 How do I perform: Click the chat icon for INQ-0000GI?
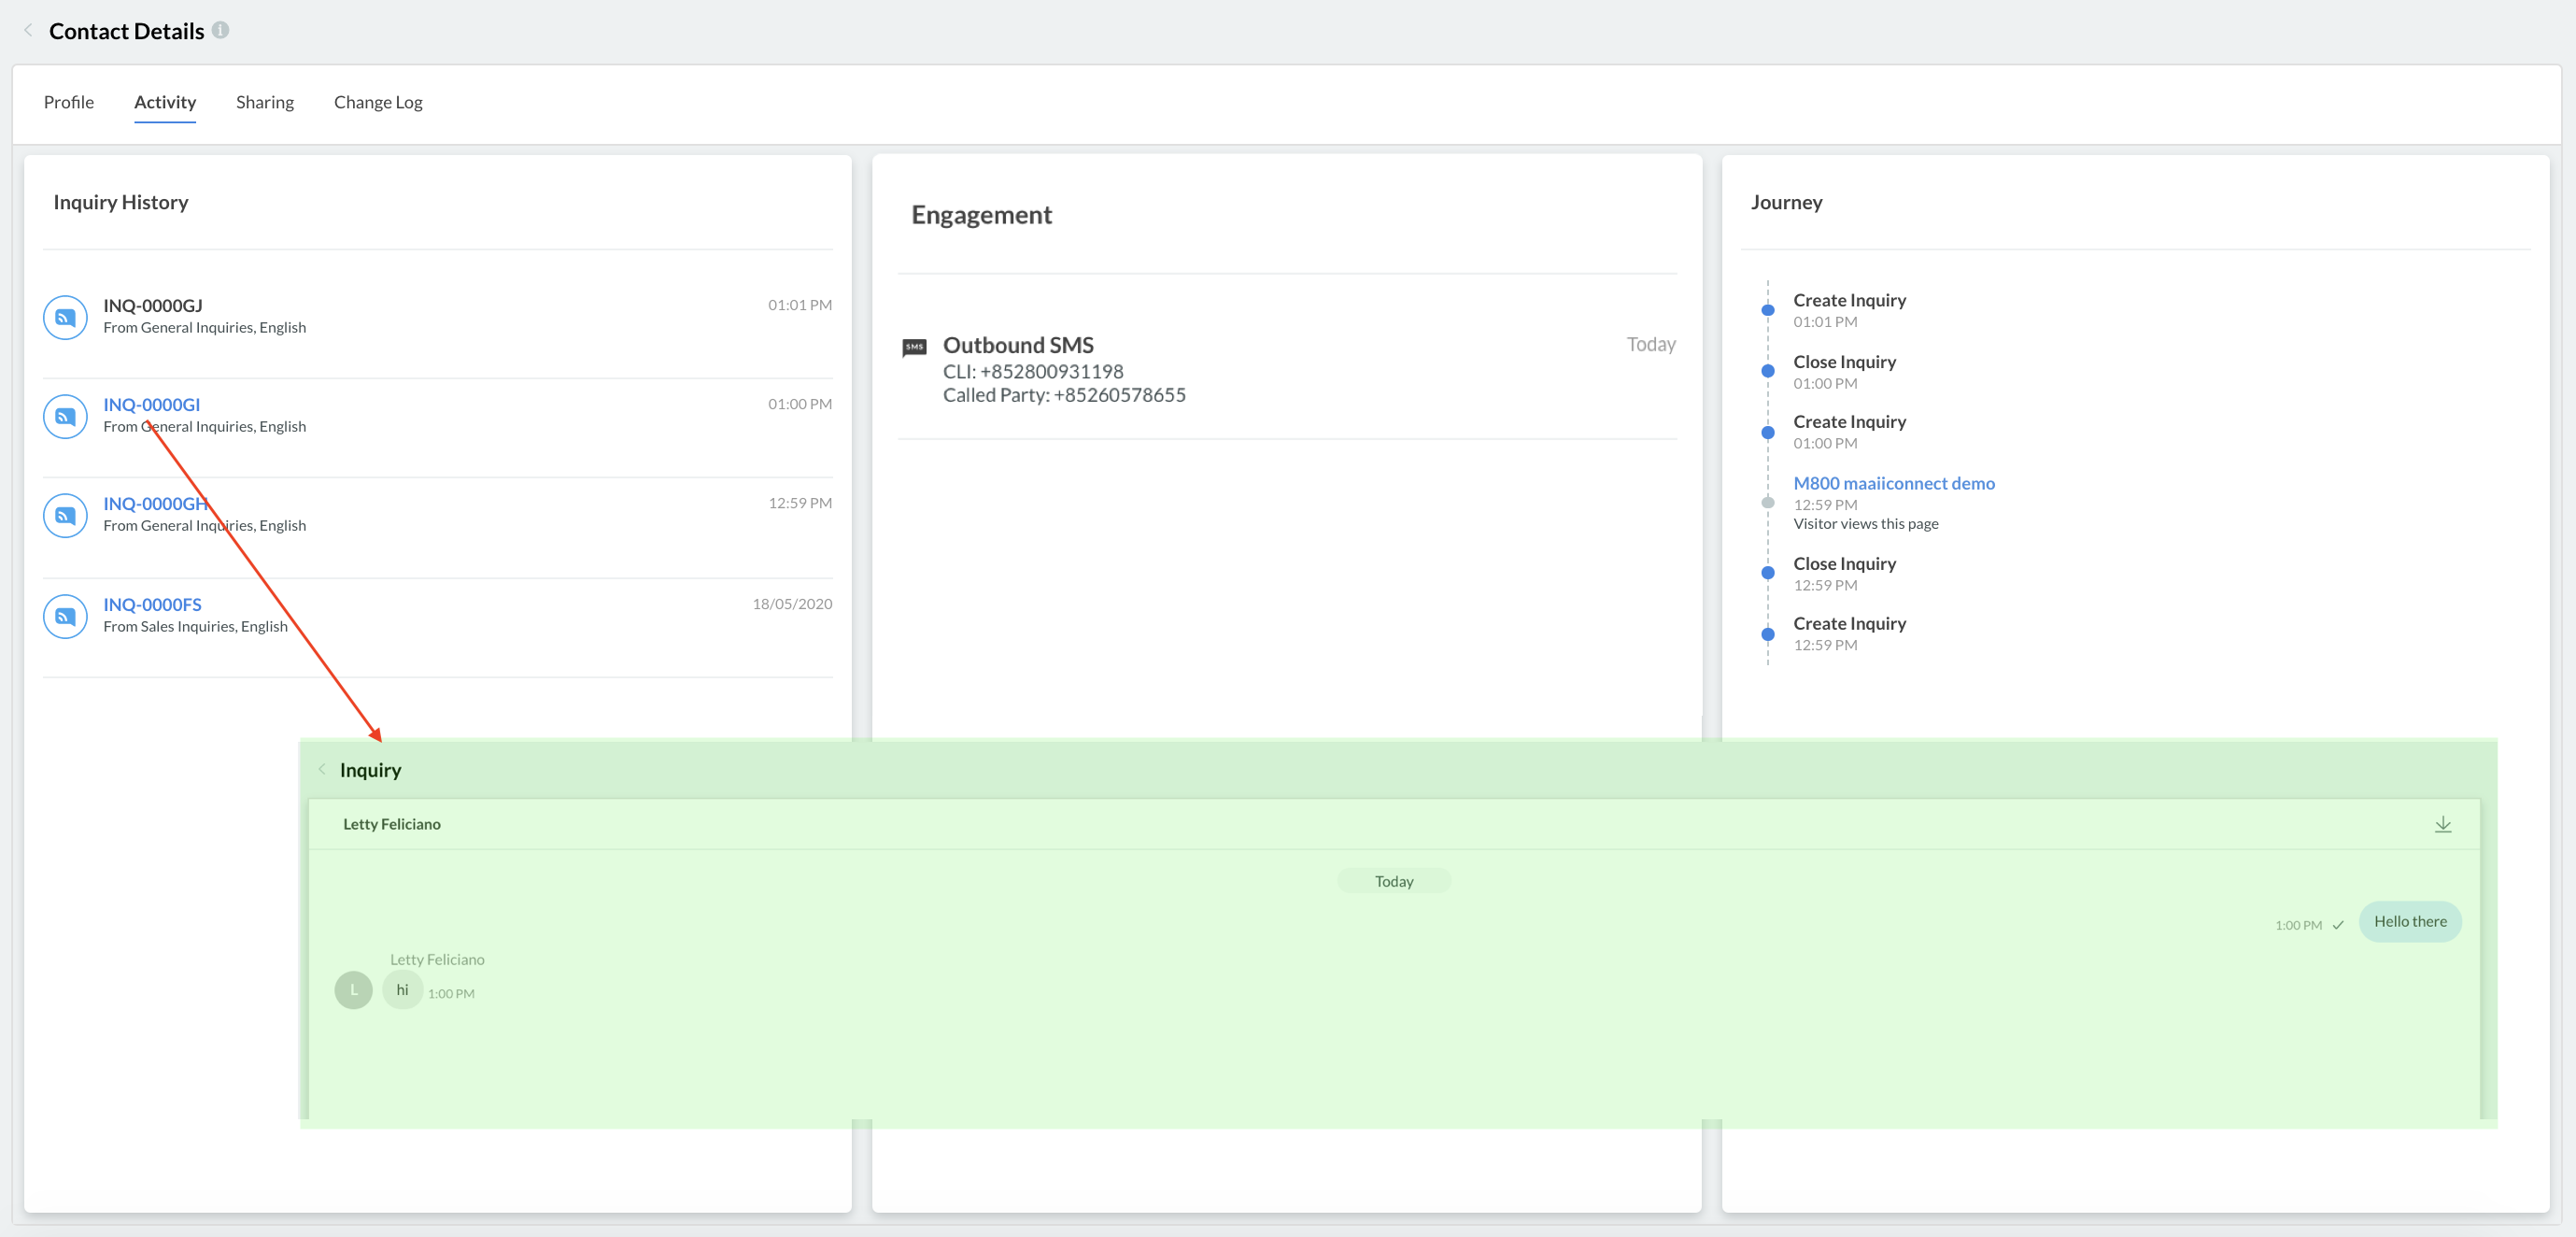tap(65, 416)
